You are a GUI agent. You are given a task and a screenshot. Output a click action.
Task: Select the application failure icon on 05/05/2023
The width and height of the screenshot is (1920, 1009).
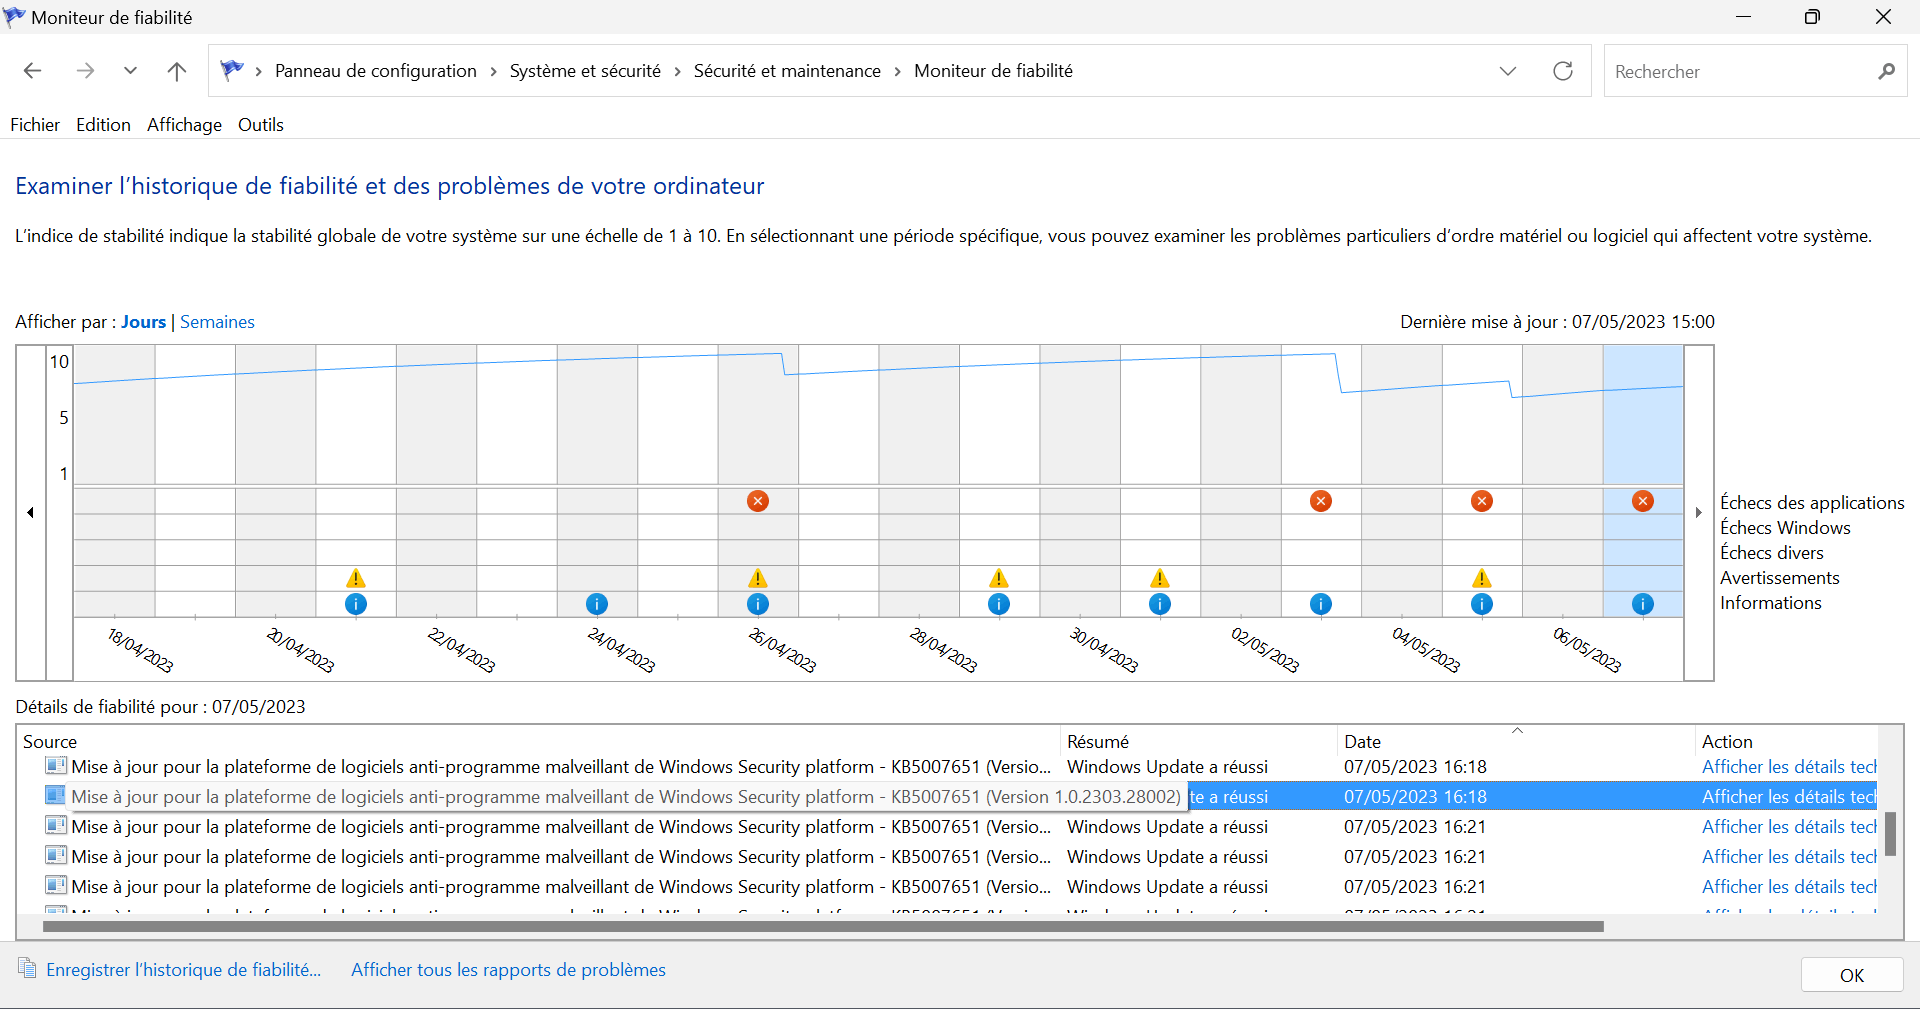click(x=1482, y=501)
